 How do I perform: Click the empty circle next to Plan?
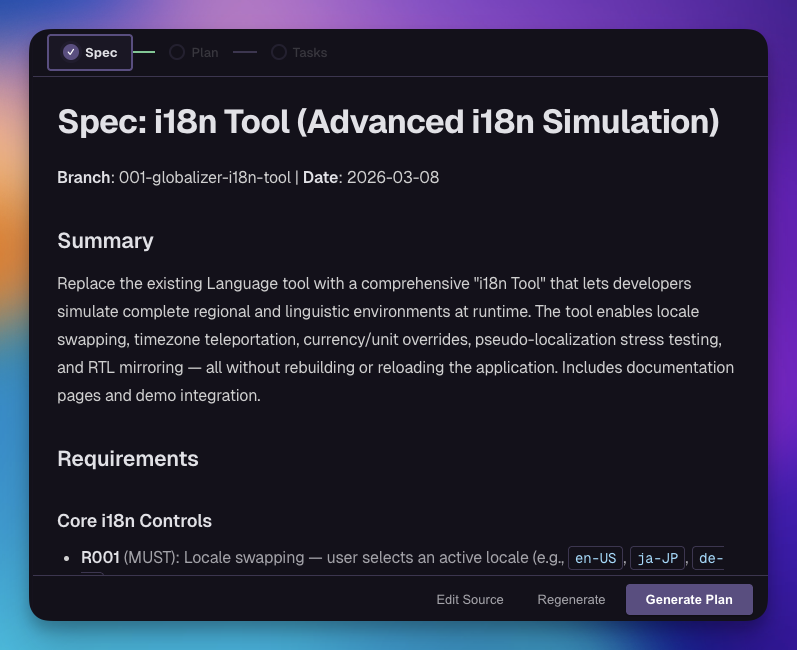pos(177,52)
